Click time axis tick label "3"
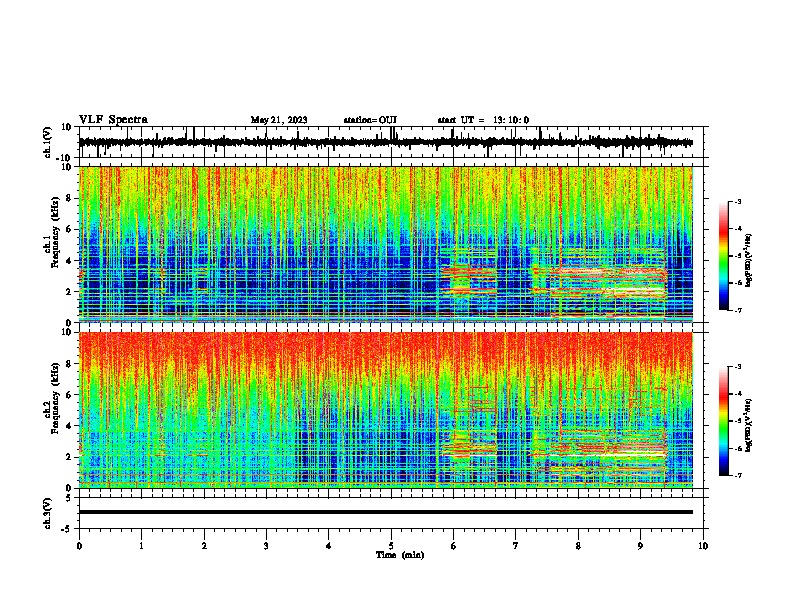Viewport: 792px width, 612px height. pos(266,546)
